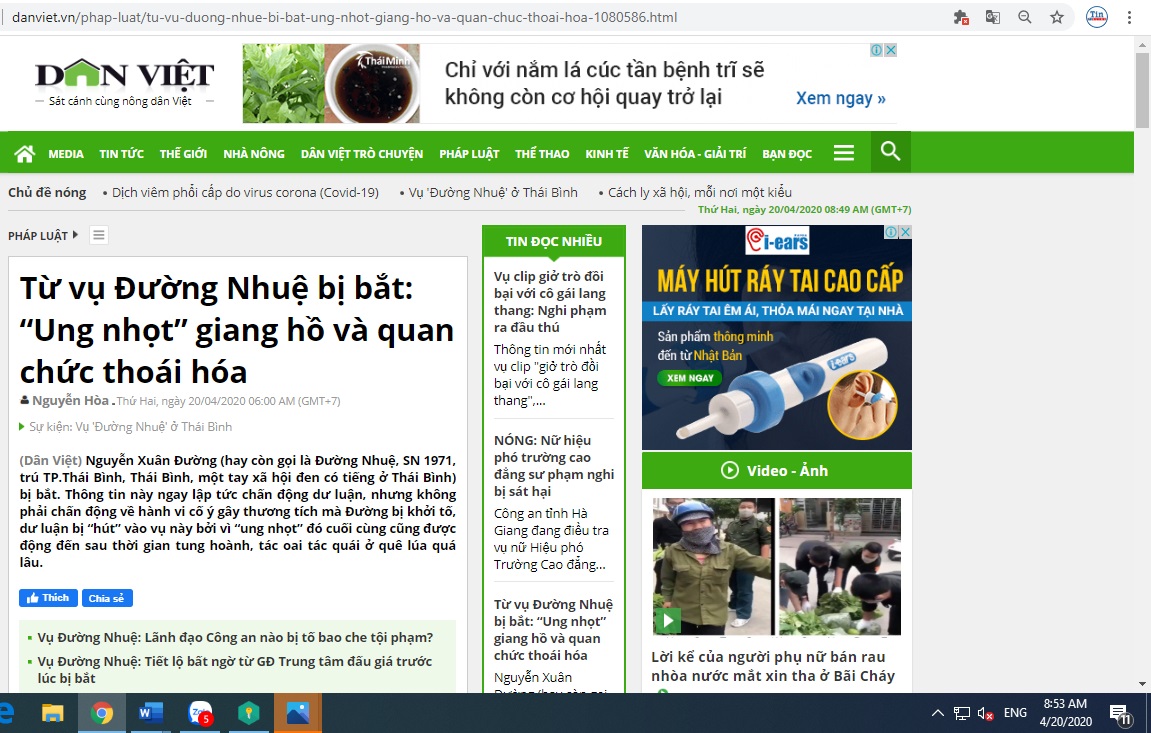
Task: Click AdChoices info icon on i-ears ad
Action: [891, 232]
